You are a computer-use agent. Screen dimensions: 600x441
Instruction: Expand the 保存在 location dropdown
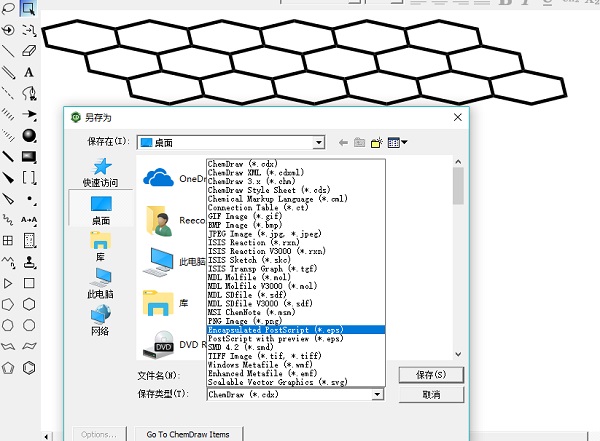pos(318,143)
